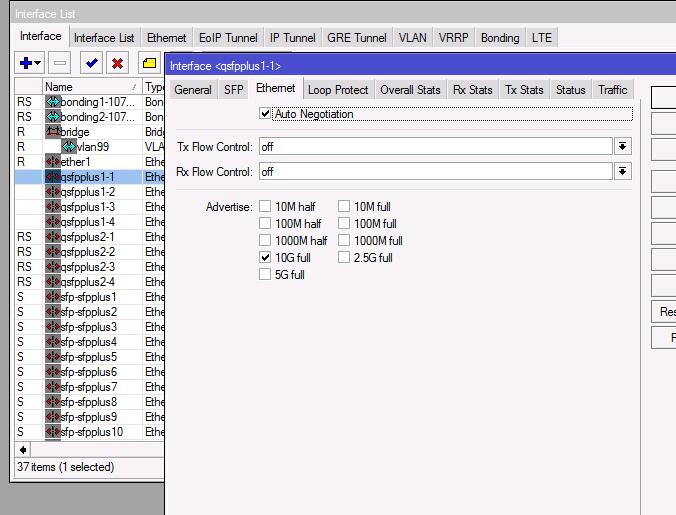
Task: Enable advertise 1000M full
Action: click(x=344, y=240)
